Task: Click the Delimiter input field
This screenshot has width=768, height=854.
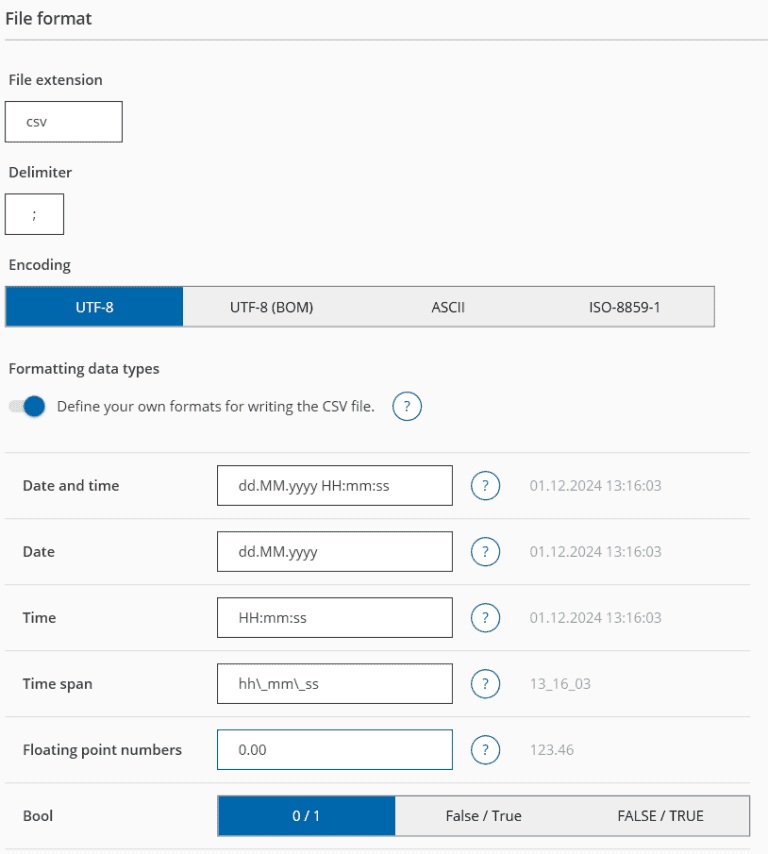Action: tap(34, 214)
